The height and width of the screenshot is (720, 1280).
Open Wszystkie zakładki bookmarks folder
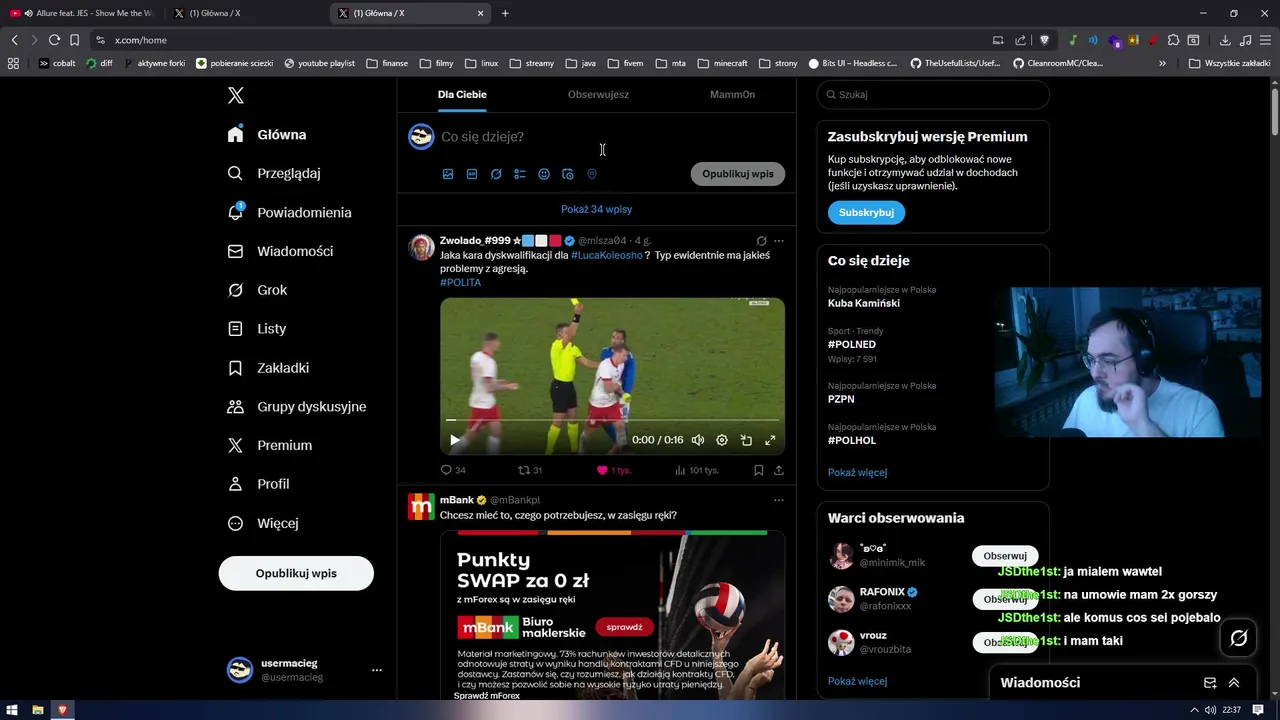tap(1229, 63)
